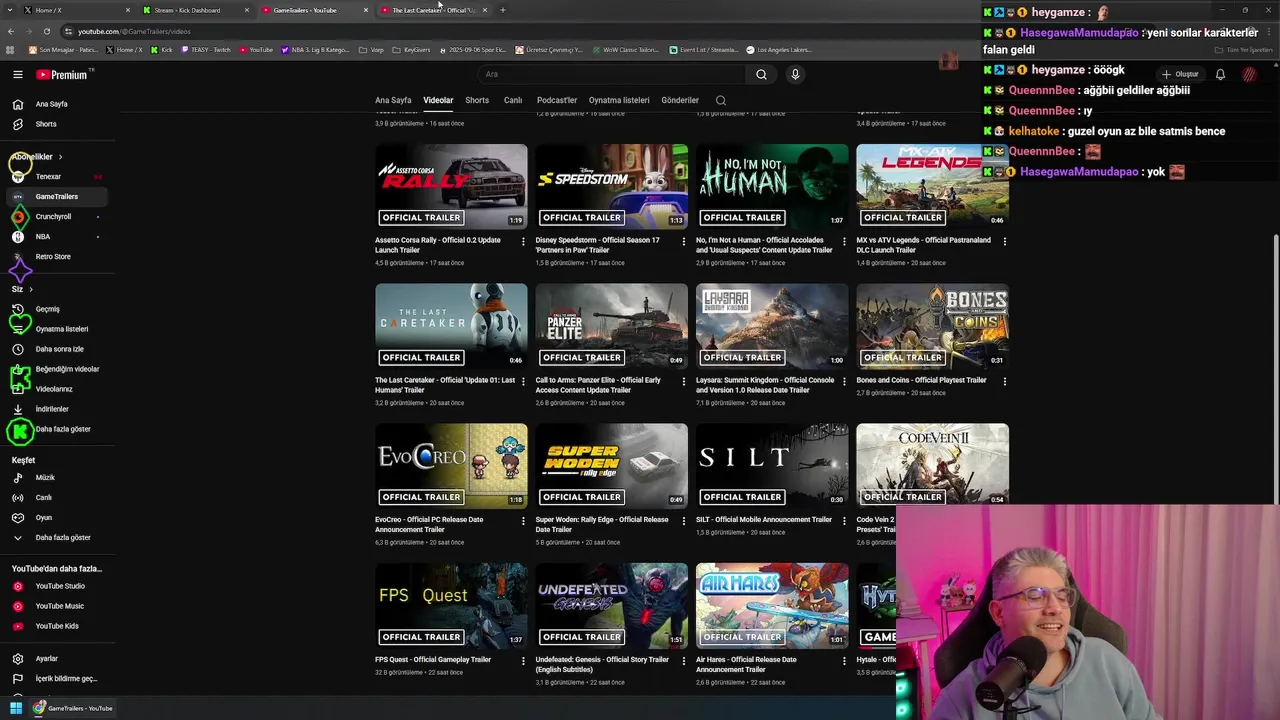Click the Oluştur create button
The height and width of the screenshot is (720, 1280).
click(x=1181, y=74)
